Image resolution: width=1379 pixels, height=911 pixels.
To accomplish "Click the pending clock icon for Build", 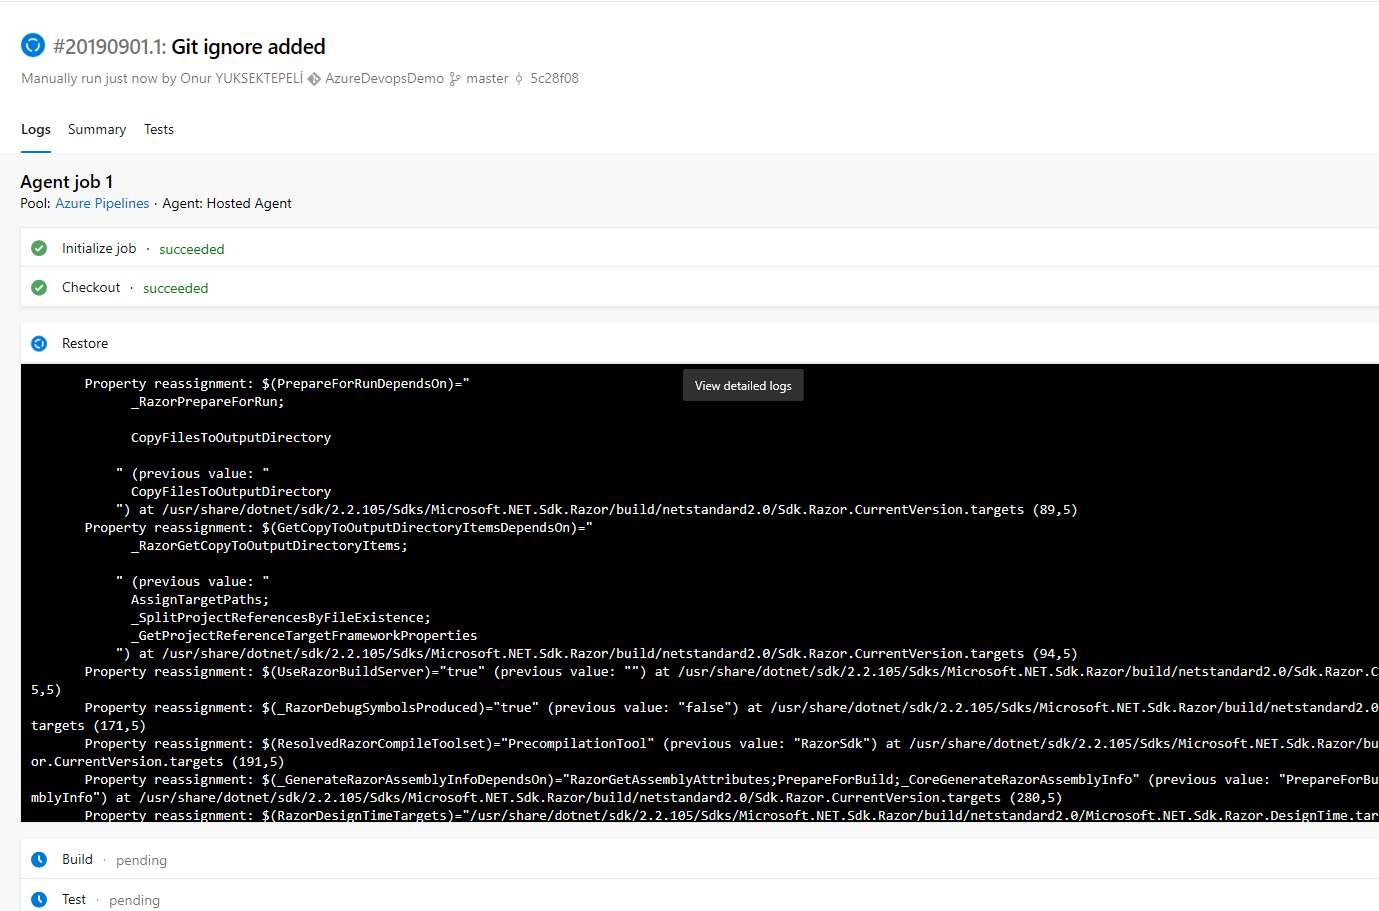I will (x=39, y=860).
